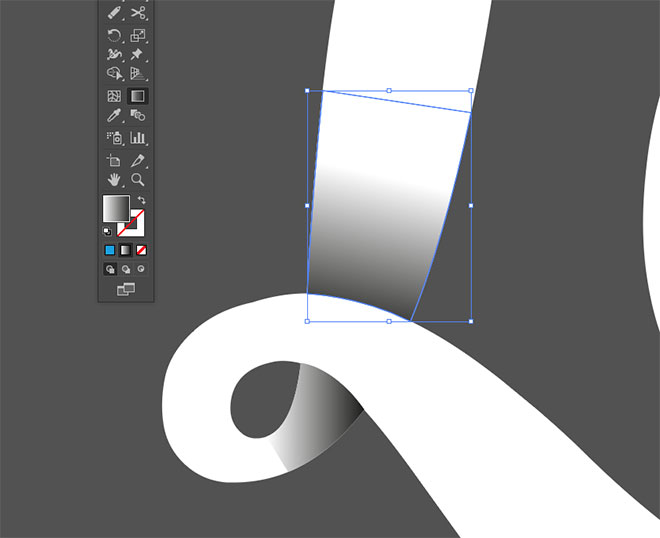The width and height of the screenshot is (660, 538).
Task: Select the Pencil tool
Action: (114, 13)
